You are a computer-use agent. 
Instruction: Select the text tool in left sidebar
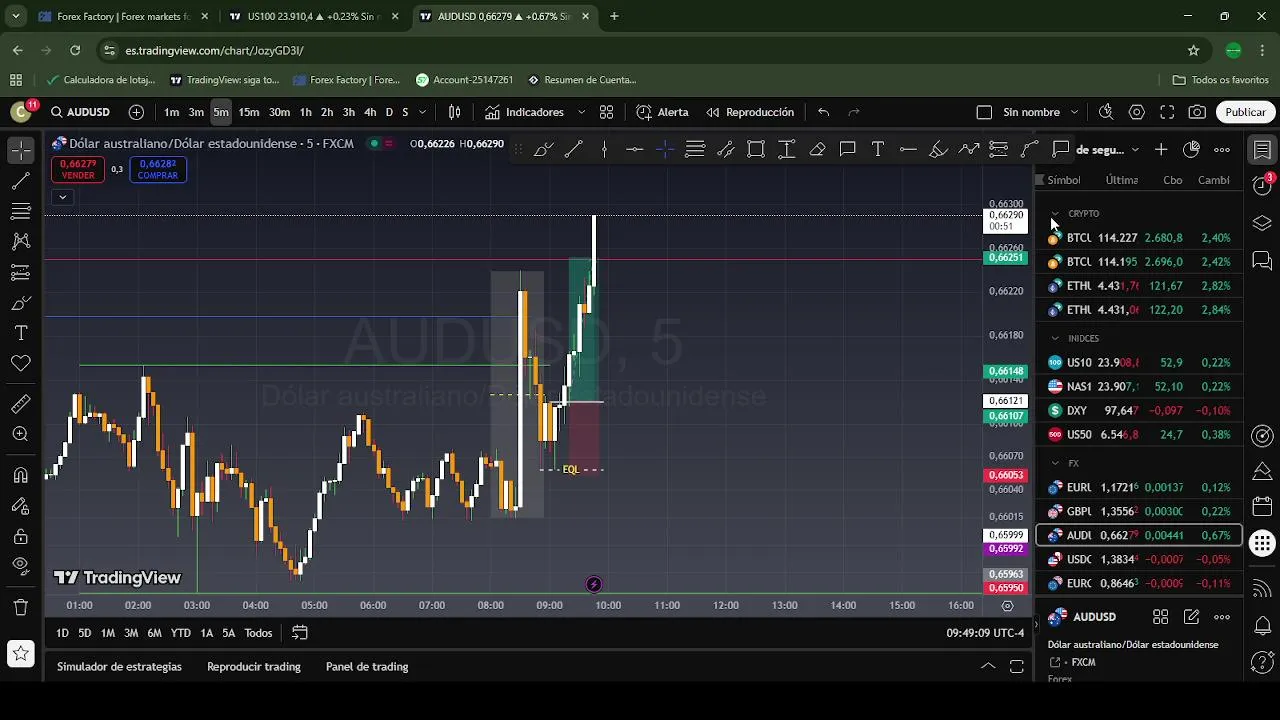click(x=20, y=333)
